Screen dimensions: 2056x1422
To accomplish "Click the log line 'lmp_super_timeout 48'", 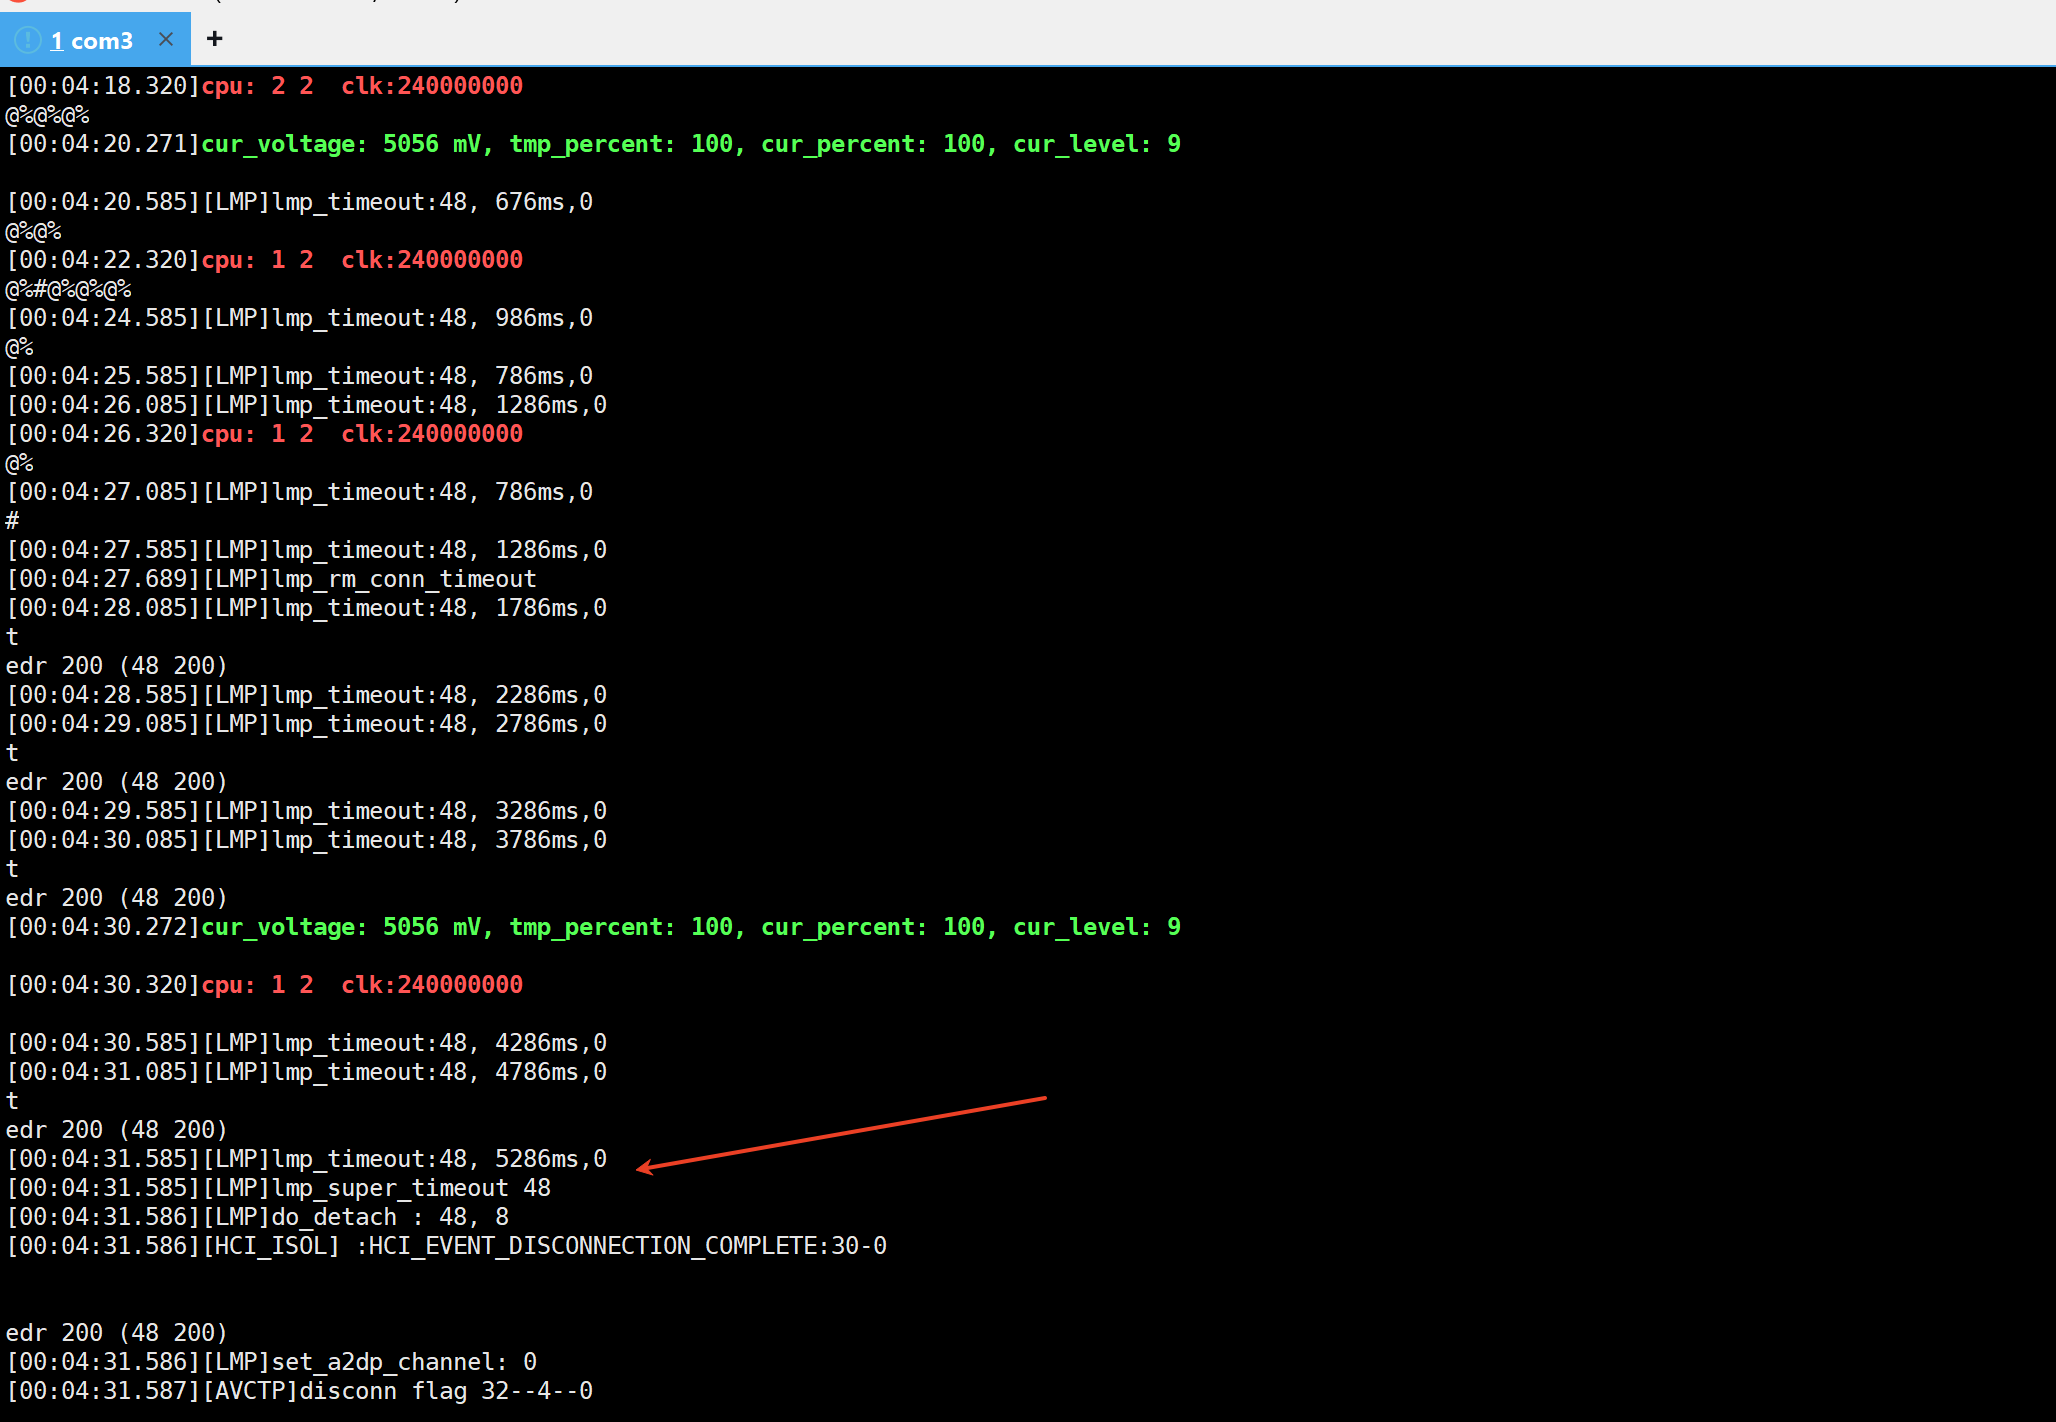I will pyautogui.click(x=279, y=1188).
